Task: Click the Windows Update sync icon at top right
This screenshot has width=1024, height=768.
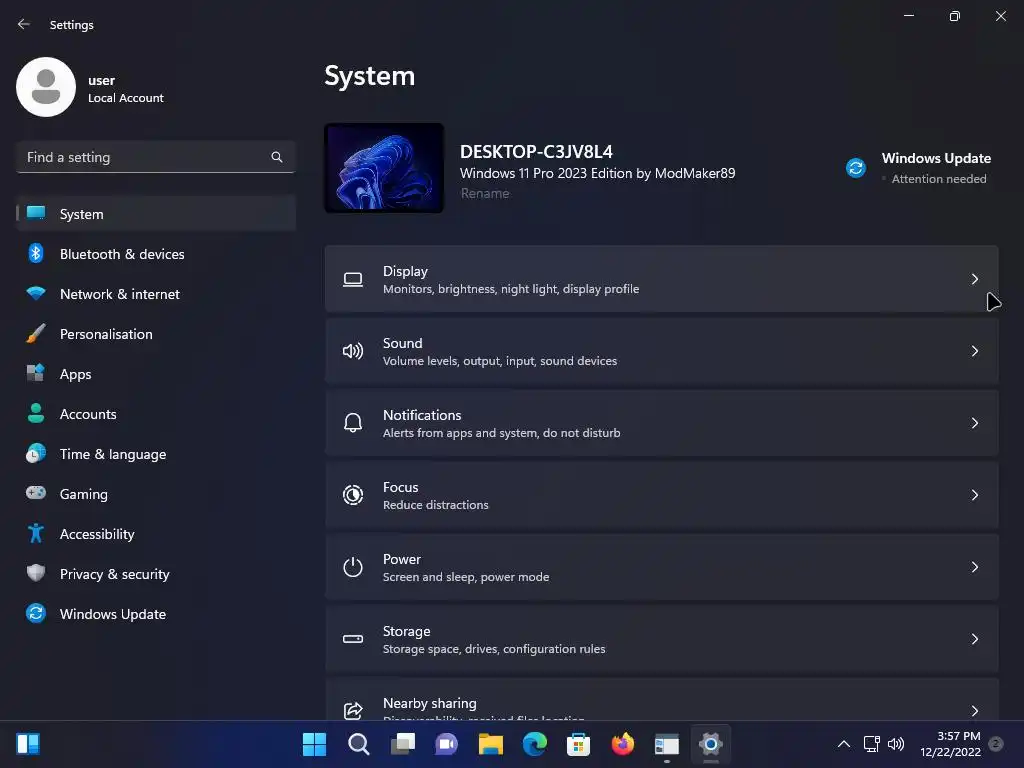Action: click(x=856, y=168)
